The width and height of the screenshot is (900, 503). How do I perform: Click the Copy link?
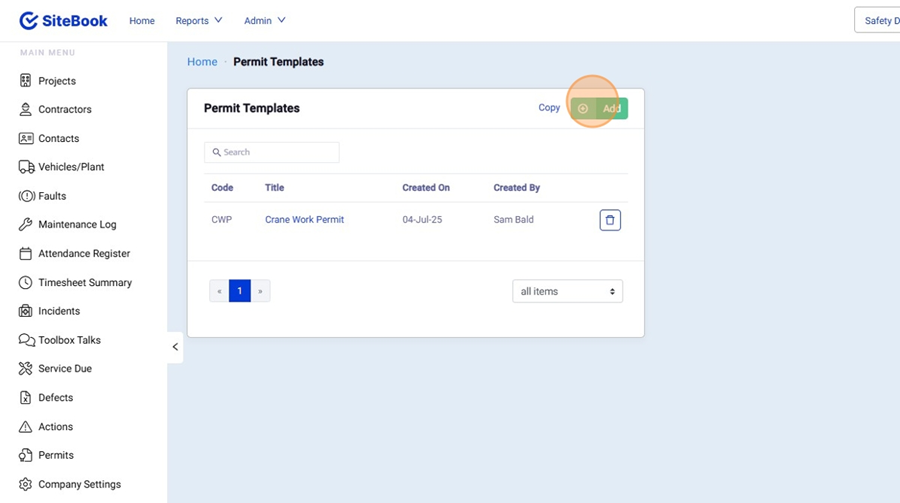(x=549, y=108)
